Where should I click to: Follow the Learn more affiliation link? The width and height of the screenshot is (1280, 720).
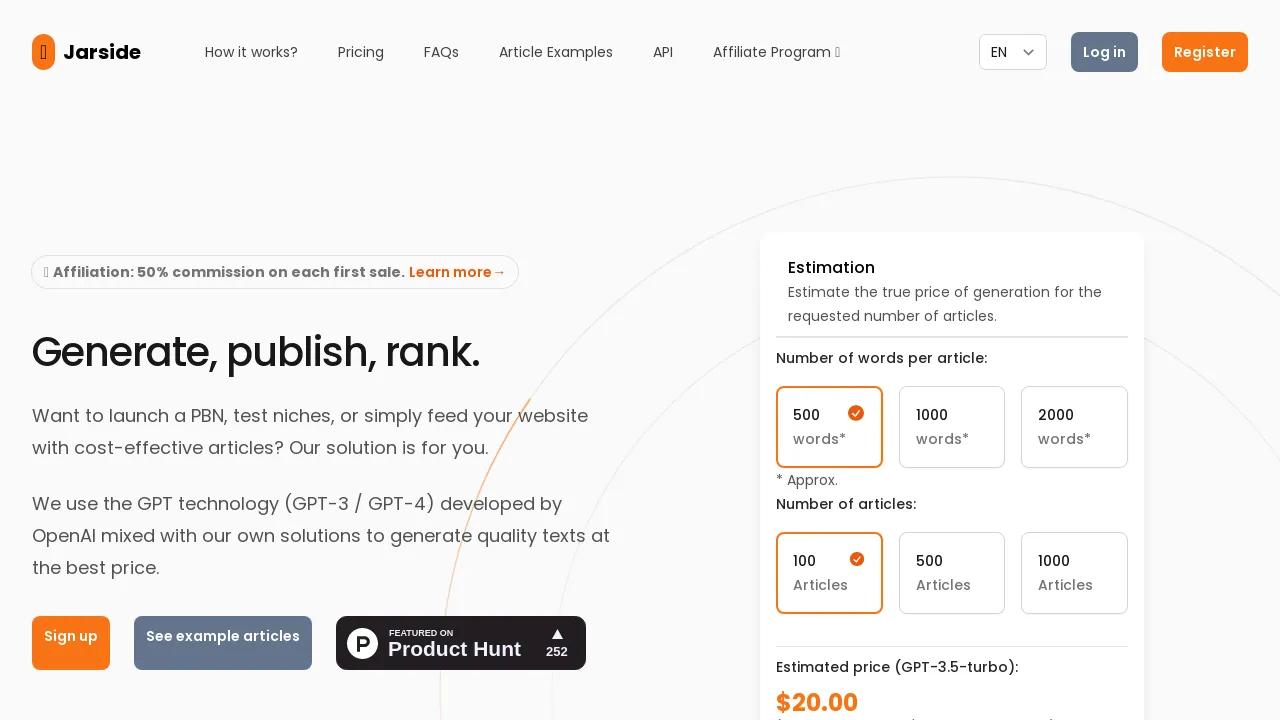pyautogui.click(x=457, y=272)
